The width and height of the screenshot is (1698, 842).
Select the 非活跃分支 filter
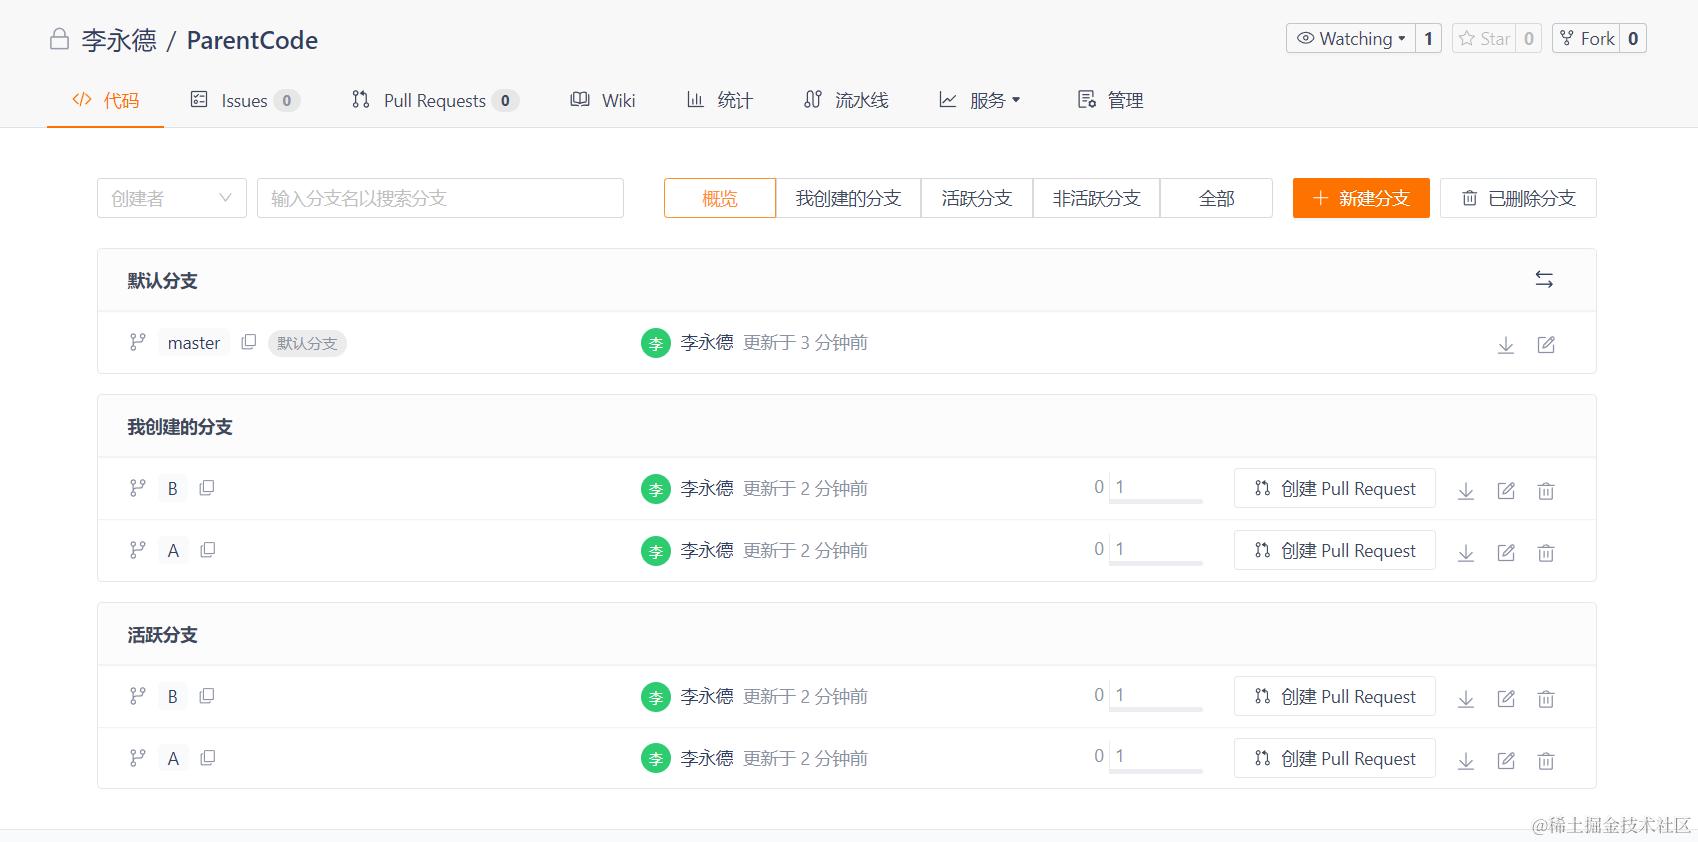pyautogui.click(x=1096, y=198)
